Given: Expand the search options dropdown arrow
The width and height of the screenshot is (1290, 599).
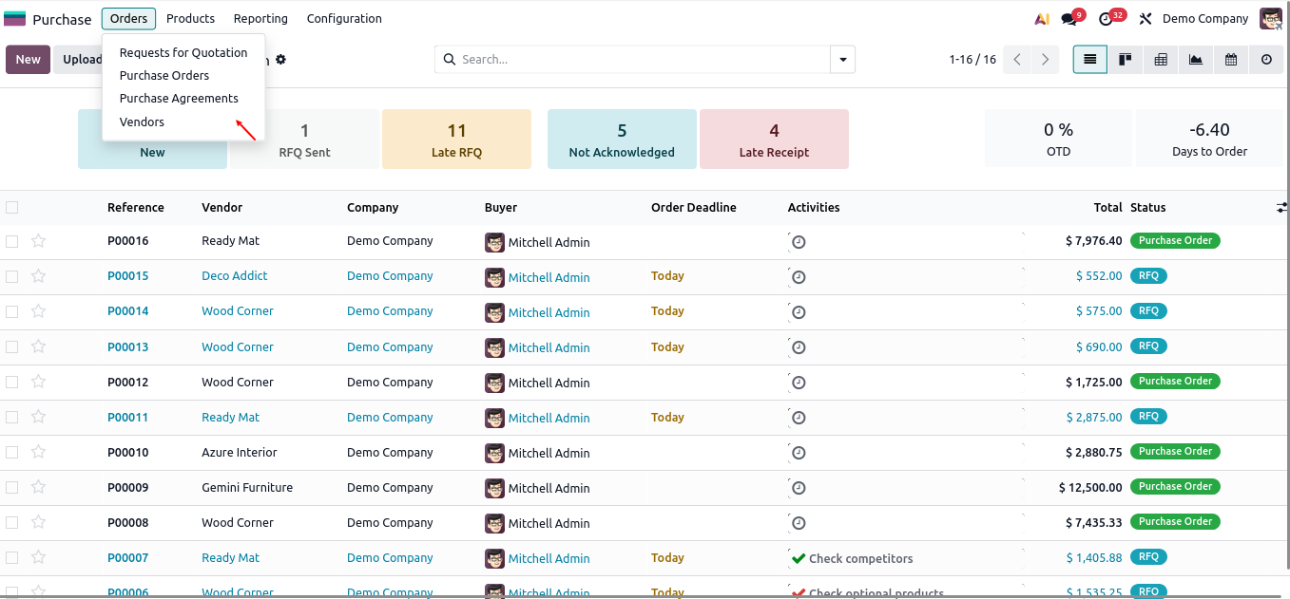Looking at the screenshot, I should click(843, 60).
